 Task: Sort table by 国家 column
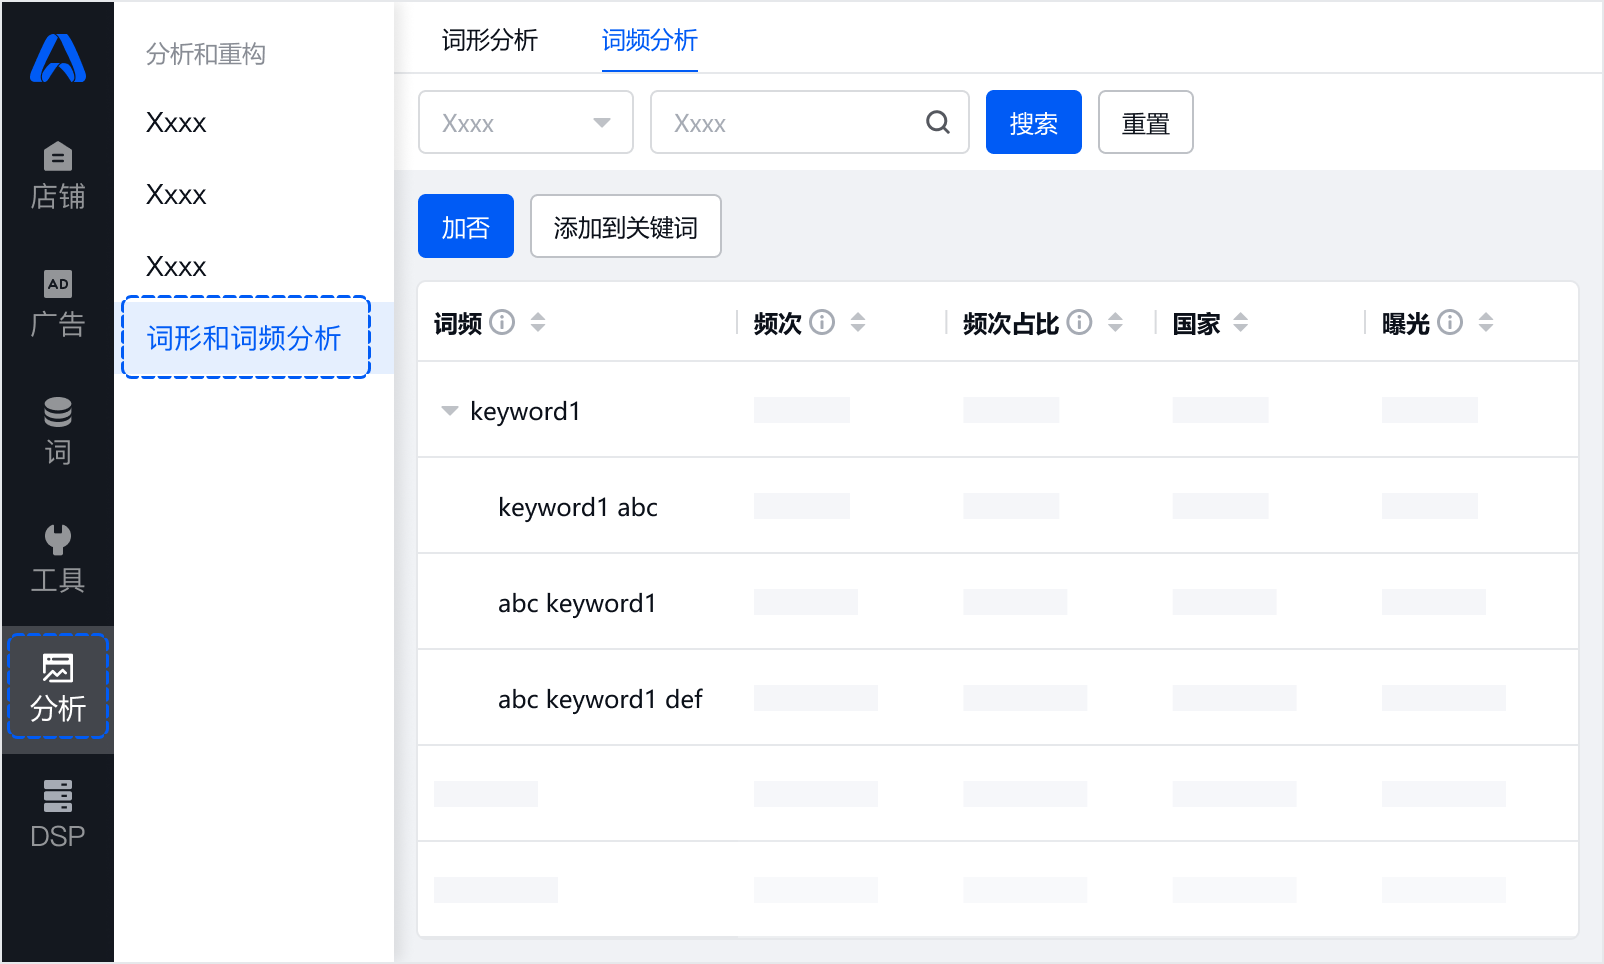coord(1241,322)
